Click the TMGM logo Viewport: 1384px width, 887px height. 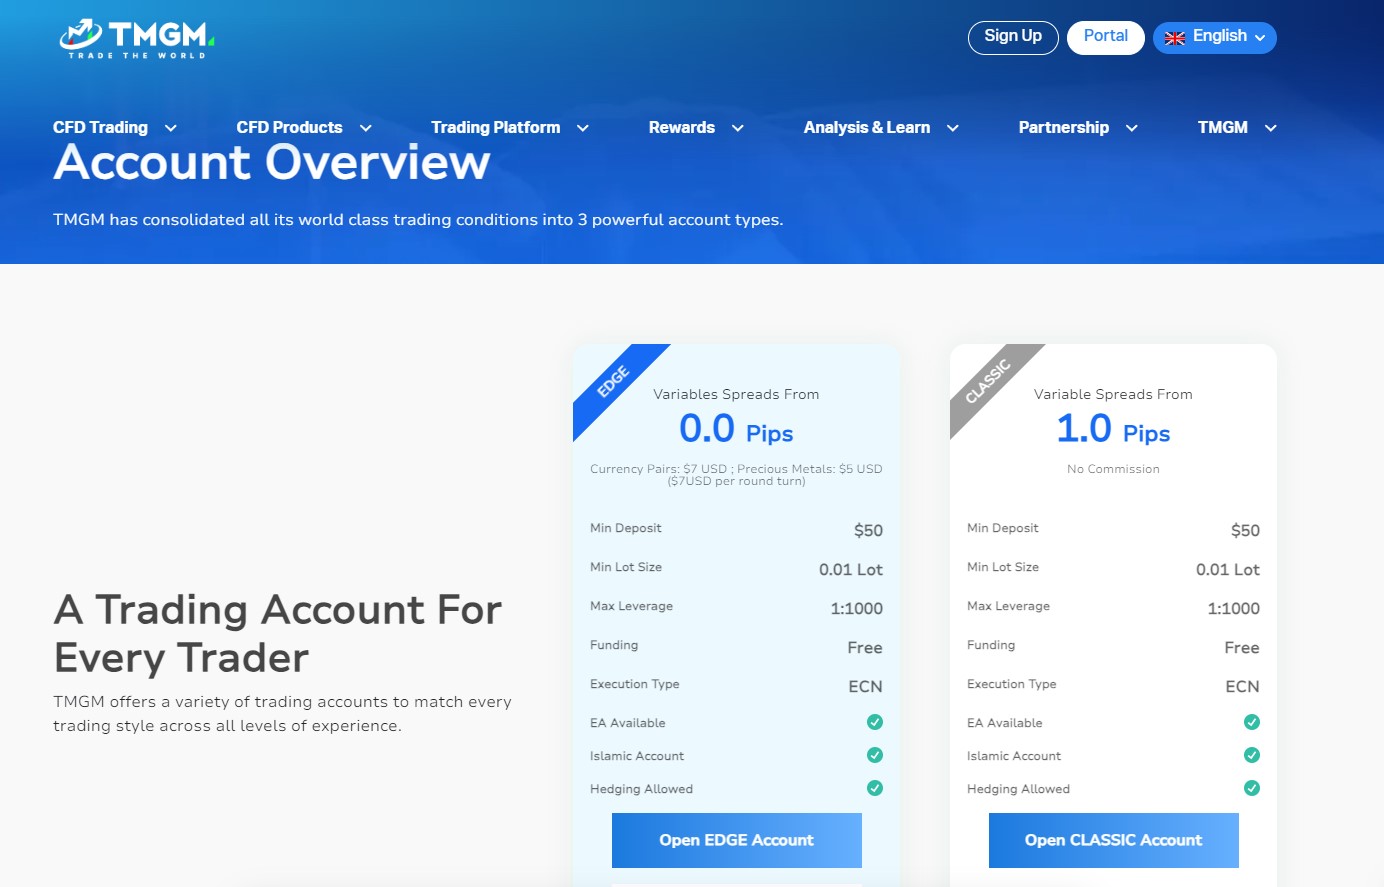pyautogui.click(x=137, y=39)
